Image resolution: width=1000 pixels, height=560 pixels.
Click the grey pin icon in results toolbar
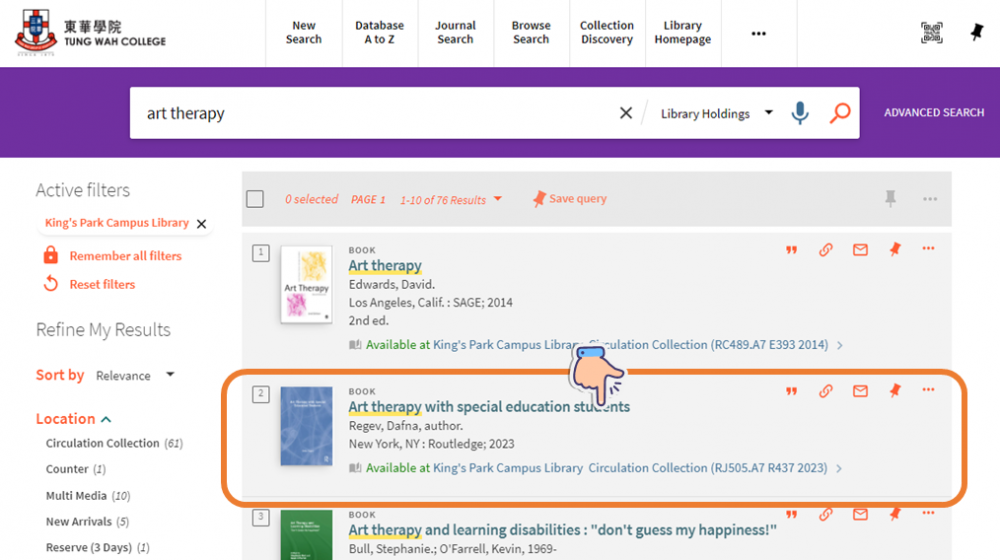[x=890, y=198]
